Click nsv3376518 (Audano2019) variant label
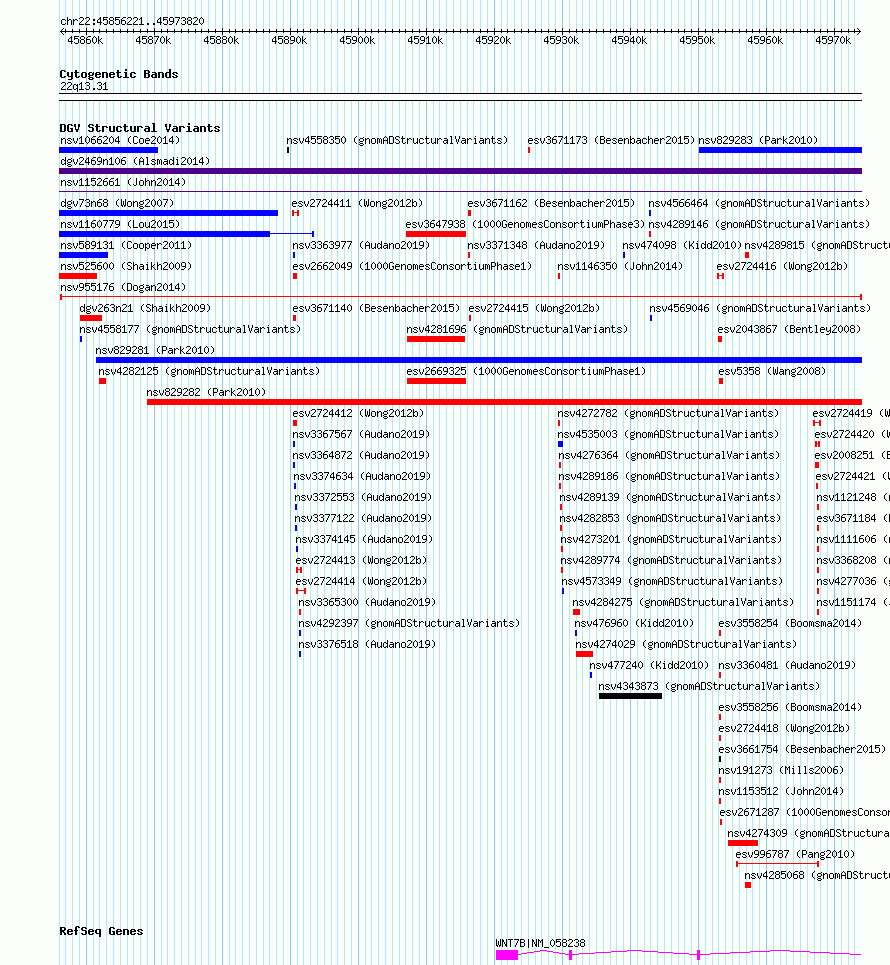The image size is (890, 965). (x=367, y=644)
